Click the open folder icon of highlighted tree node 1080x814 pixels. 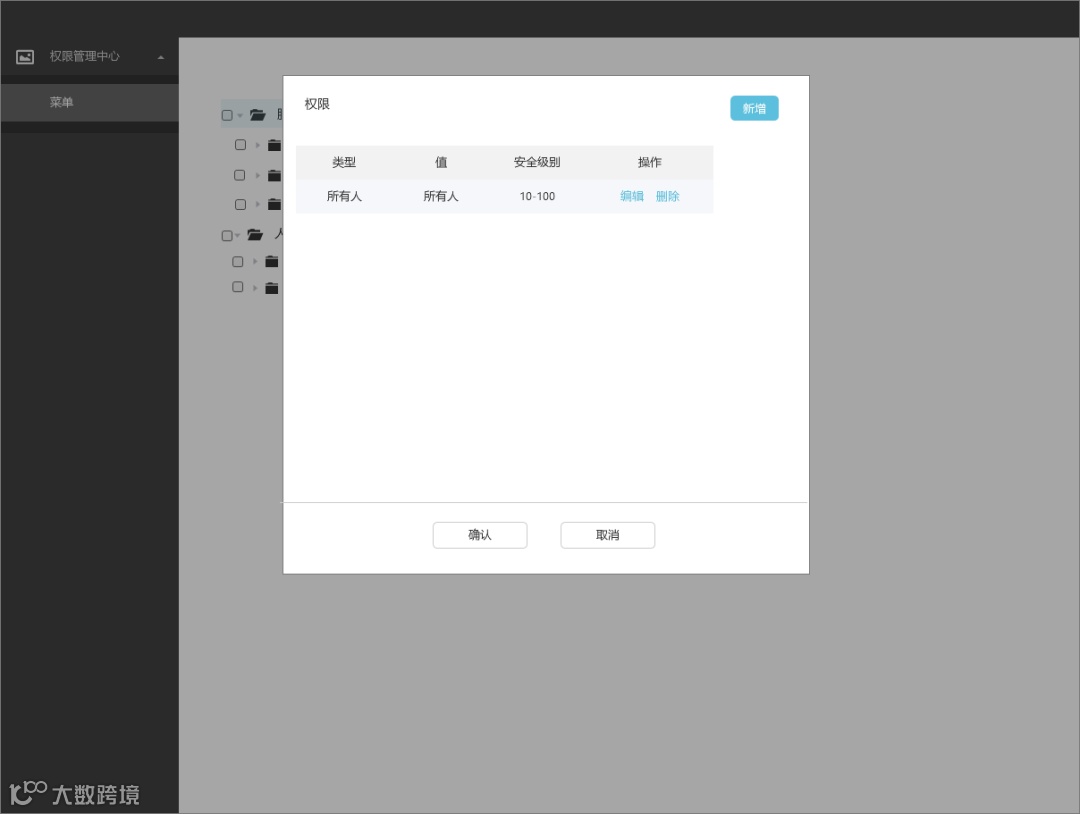[x=258, y=115]
